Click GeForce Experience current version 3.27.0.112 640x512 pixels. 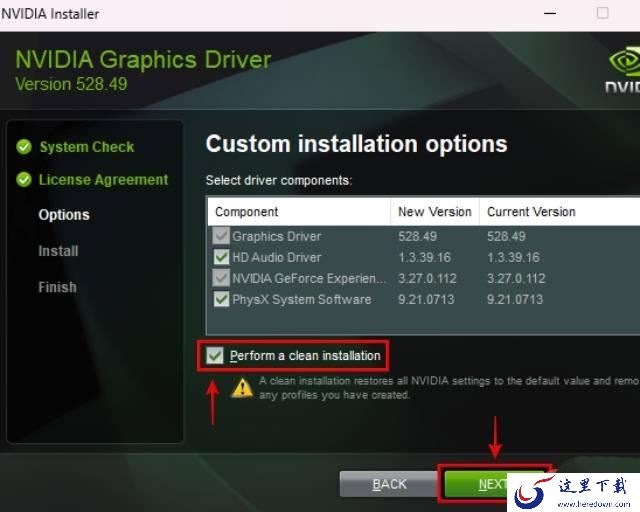click(x=516, y=278)
